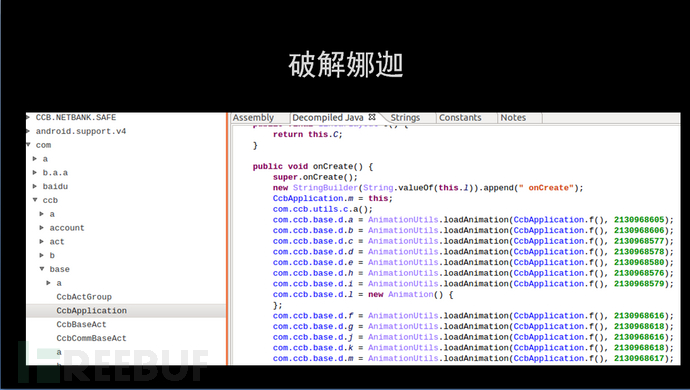The width and height of the screenshot is (690, 390).
Task: Select the CcbCommBaseAct class
Action: (x=92, y=338)
